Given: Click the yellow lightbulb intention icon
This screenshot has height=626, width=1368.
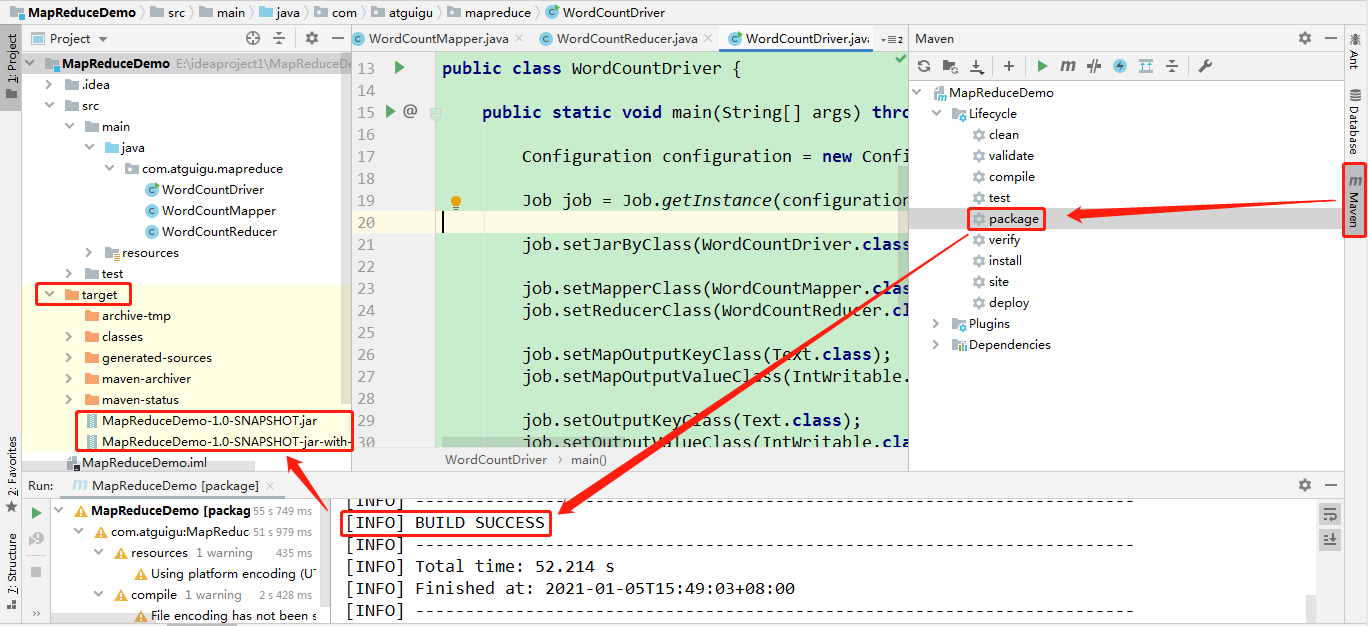Looking at the screenshot, I should coord(456,201).
